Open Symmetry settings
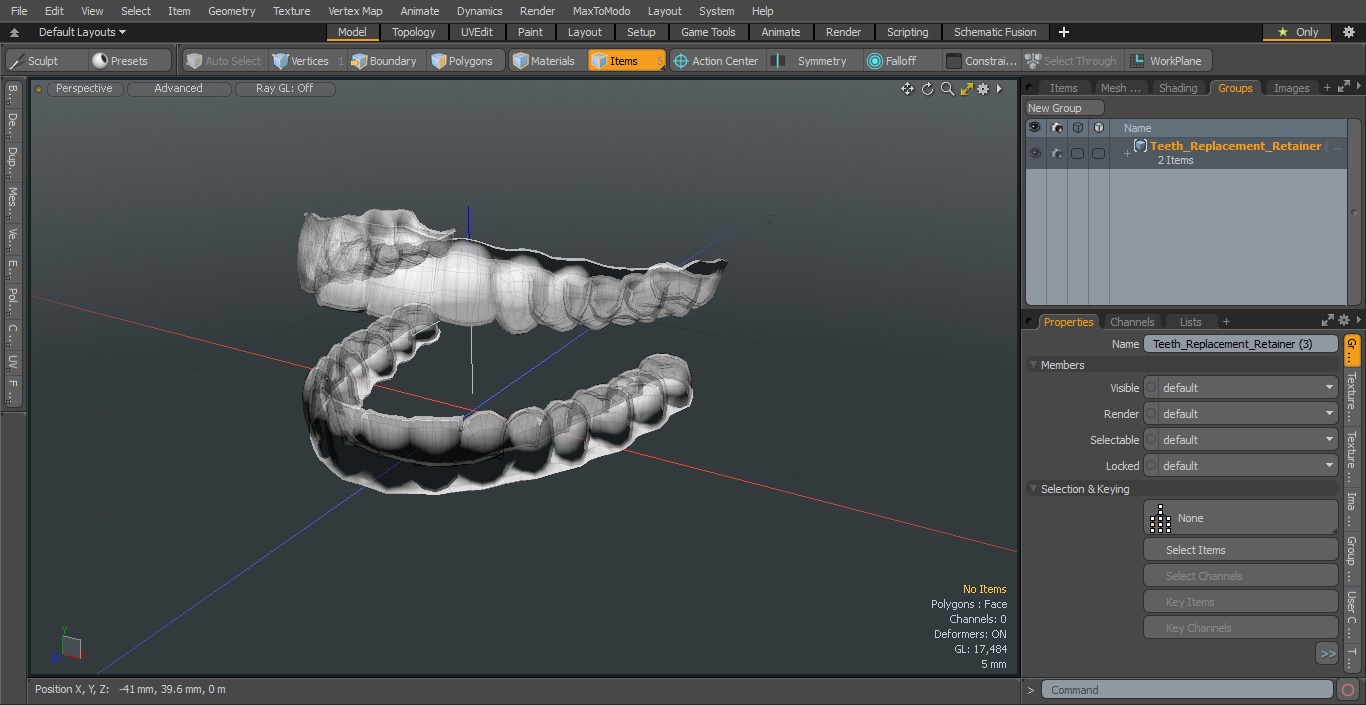Screen dimensions: 1366x705 click(813, 61)
